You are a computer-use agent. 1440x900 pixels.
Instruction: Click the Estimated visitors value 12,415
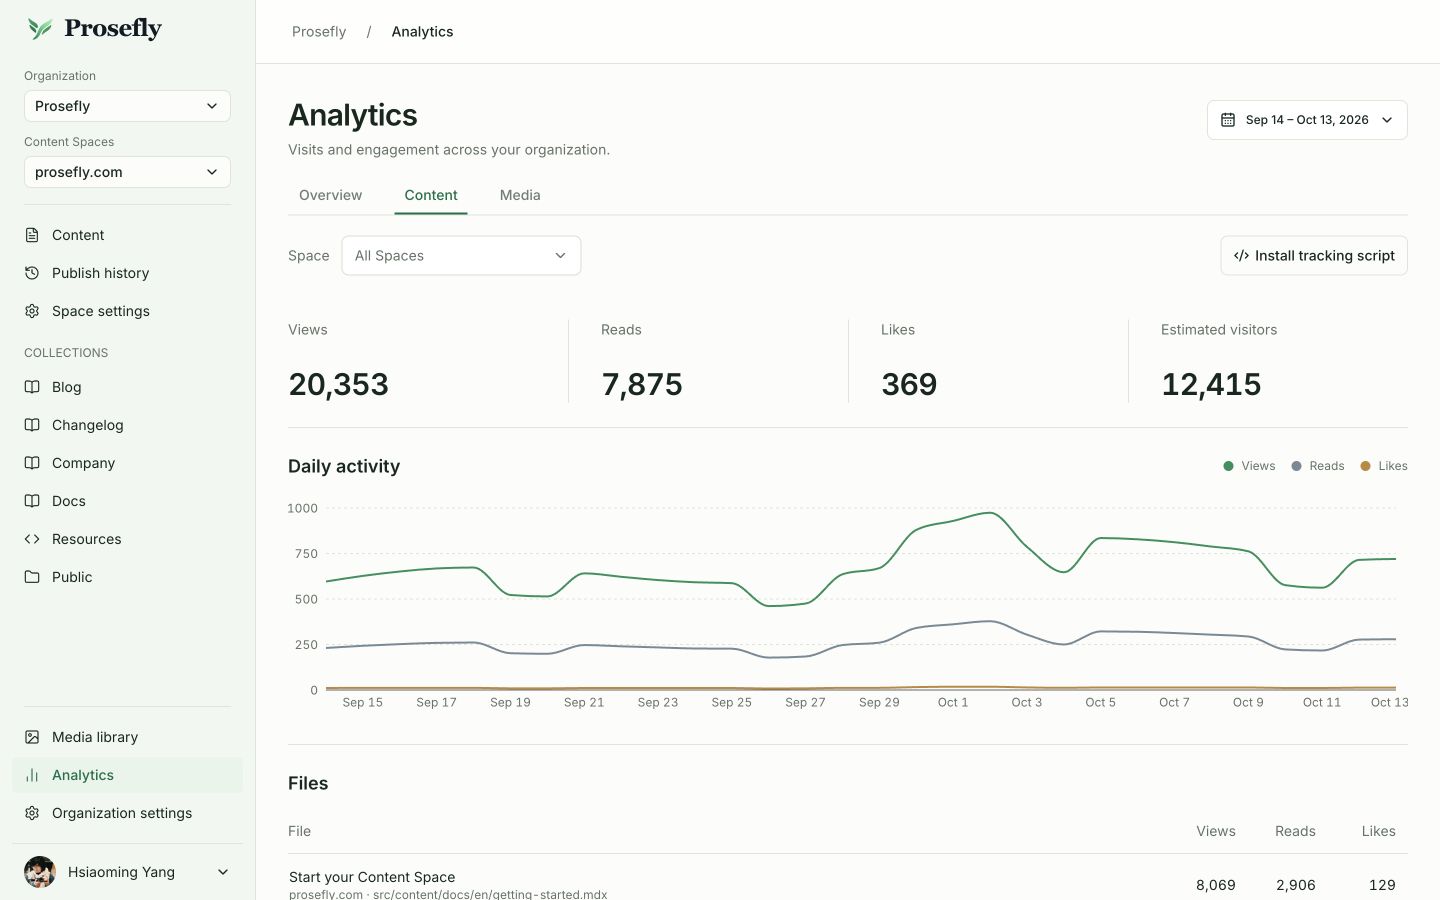pos(1211,385)
